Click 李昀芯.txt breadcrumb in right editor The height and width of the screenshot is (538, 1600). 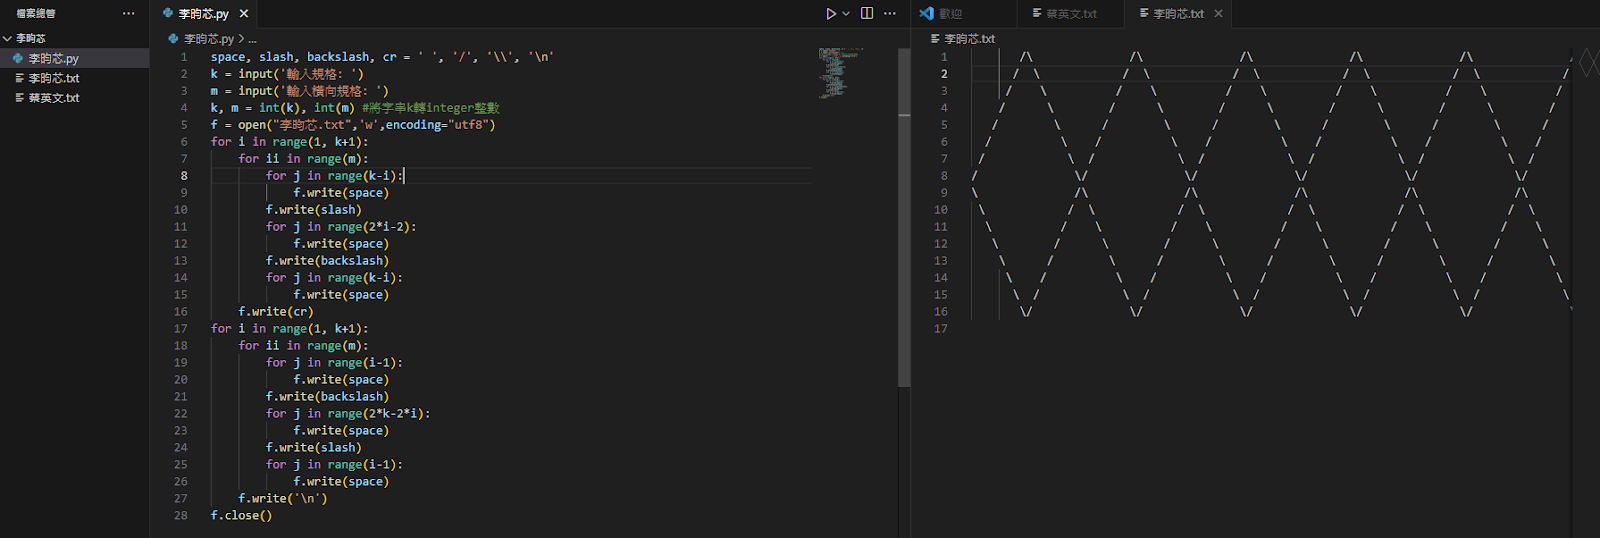coord(969,39)
